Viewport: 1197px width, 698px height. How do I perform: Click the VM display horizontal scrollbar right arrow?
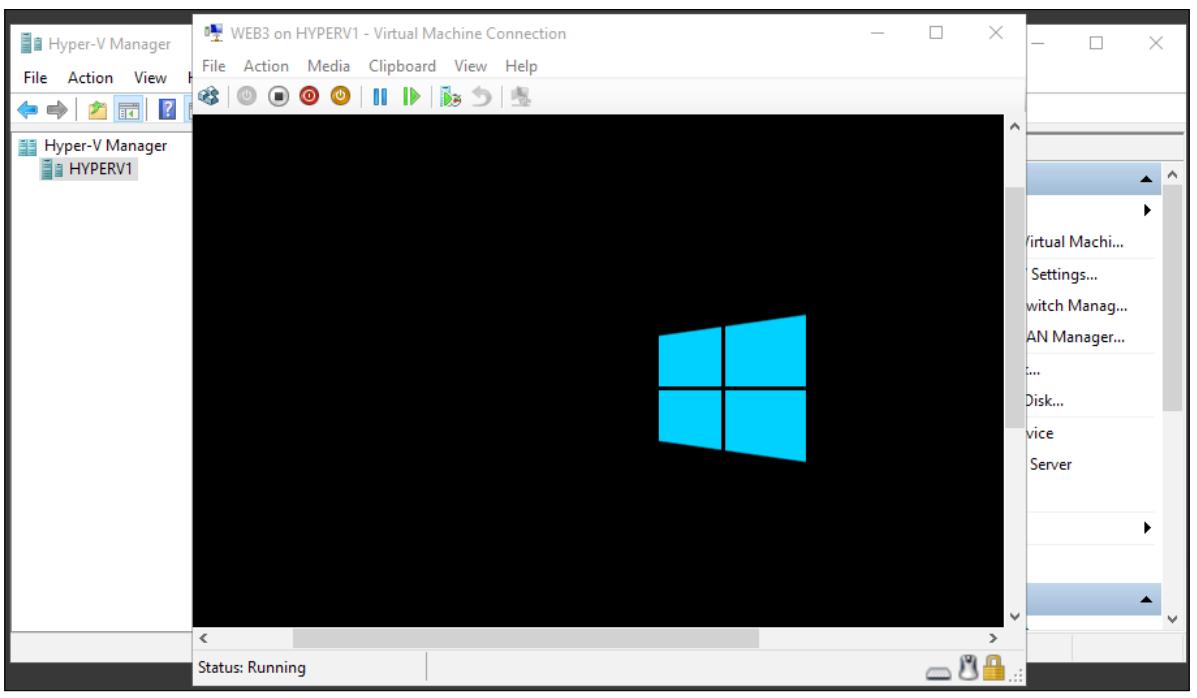click(x=993, y=638)
